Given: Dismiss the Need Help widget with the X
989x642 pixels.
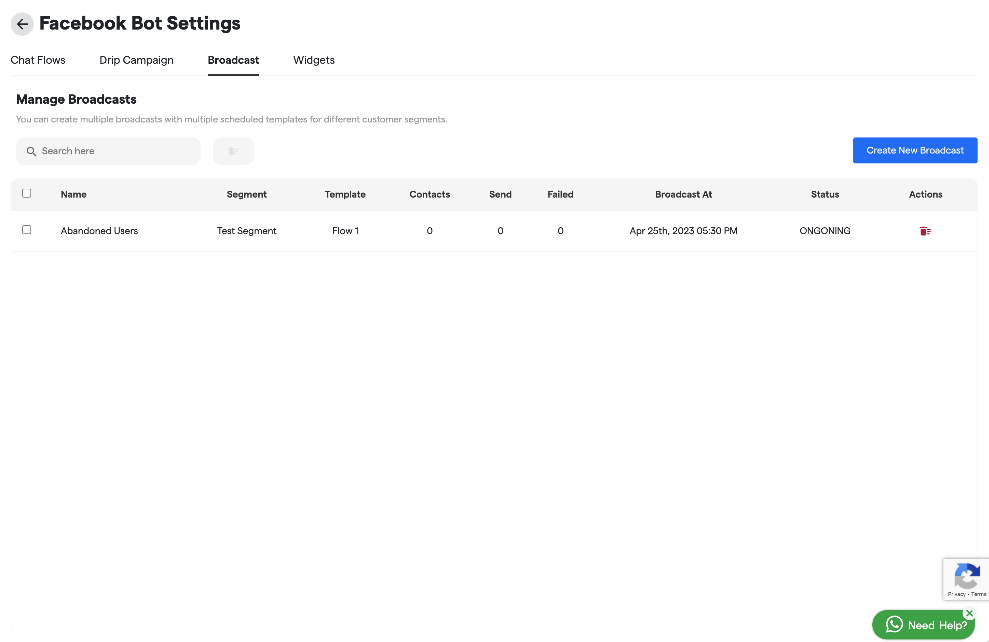Looking at the screenshot, I should (969, 613).
